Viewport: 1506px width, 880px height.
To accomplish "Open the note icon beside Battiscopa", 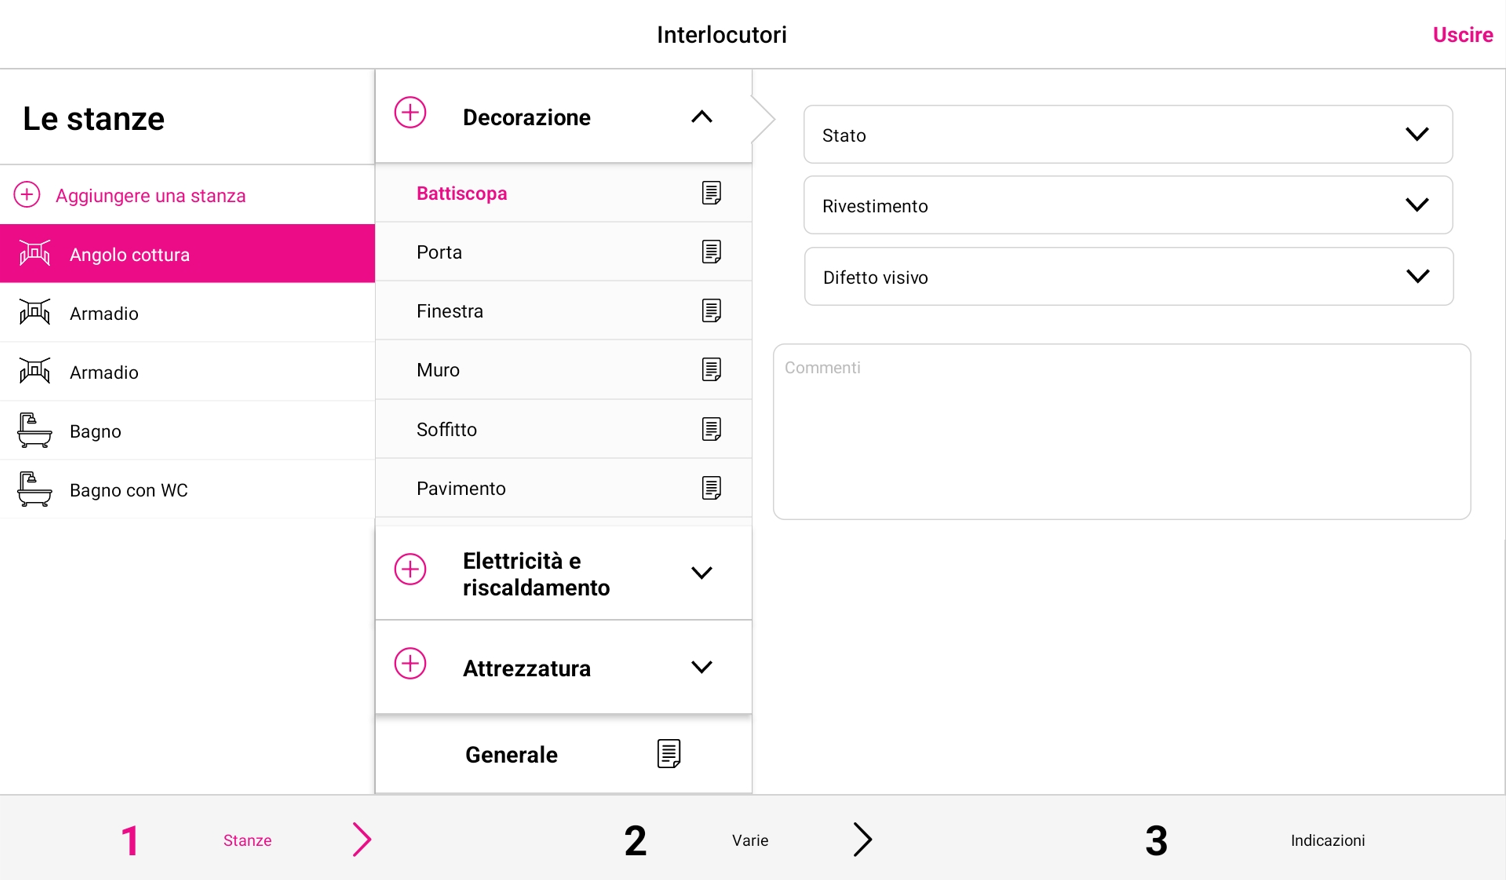I will (x=711, y=193).
